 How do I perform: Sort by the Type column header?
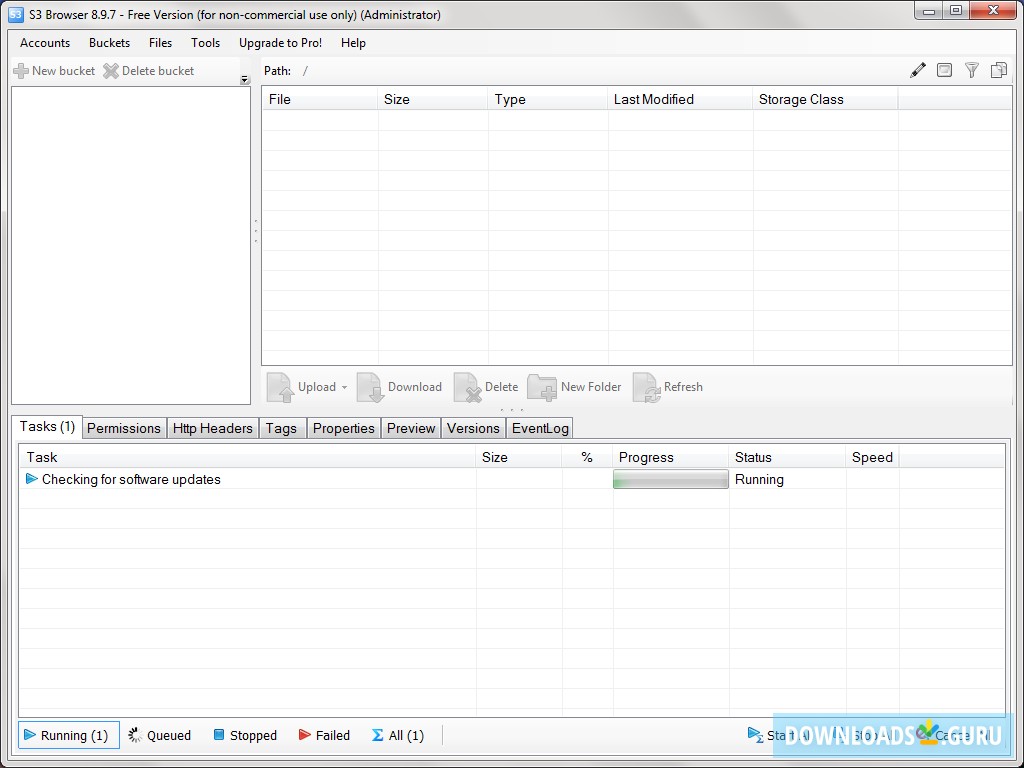(x=548, y=99)
